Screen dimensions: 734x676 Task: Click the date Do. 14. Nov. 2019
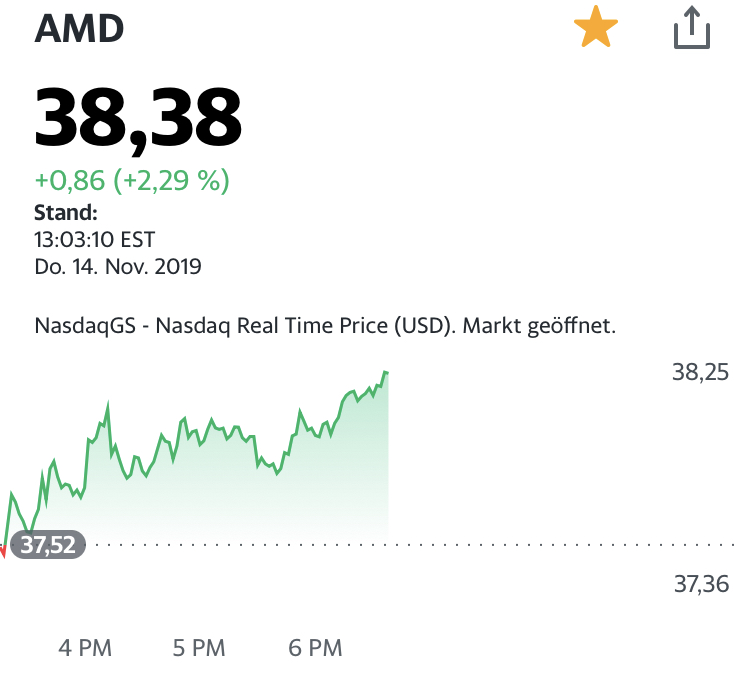coord(118,266)
